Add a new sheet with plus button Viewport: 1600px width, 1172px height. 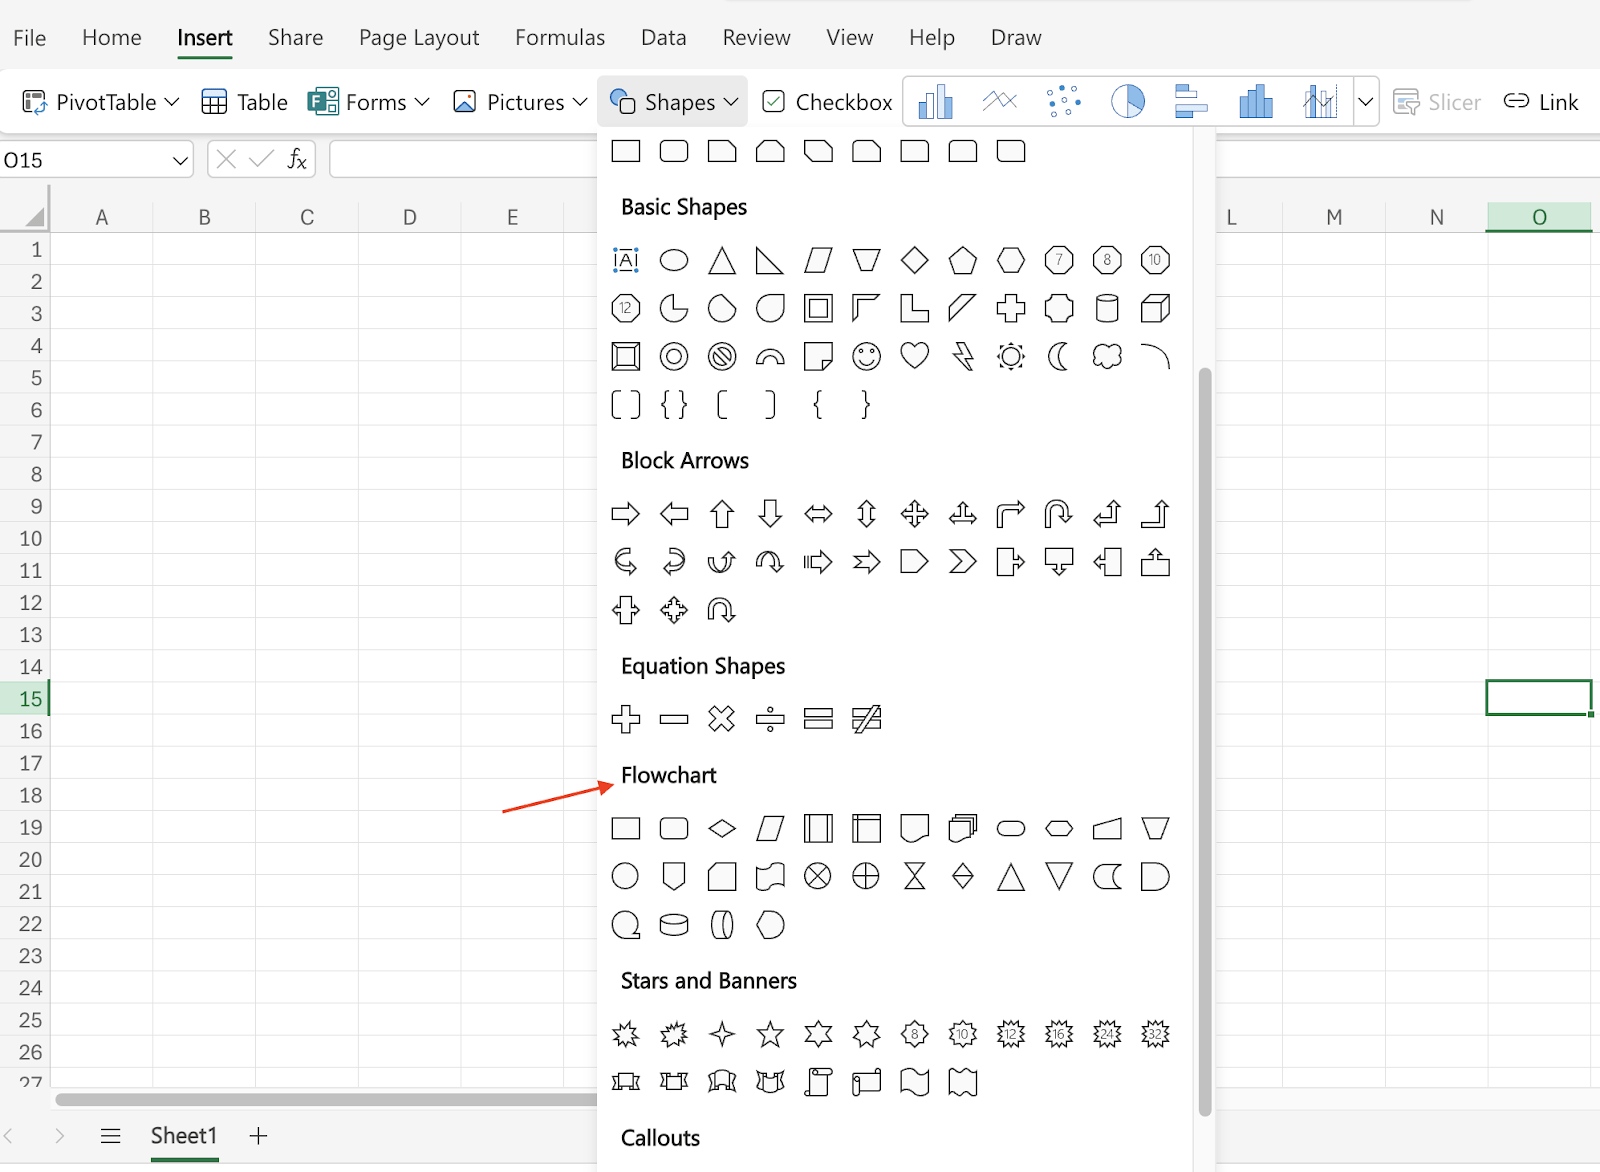coord(258,1136)
